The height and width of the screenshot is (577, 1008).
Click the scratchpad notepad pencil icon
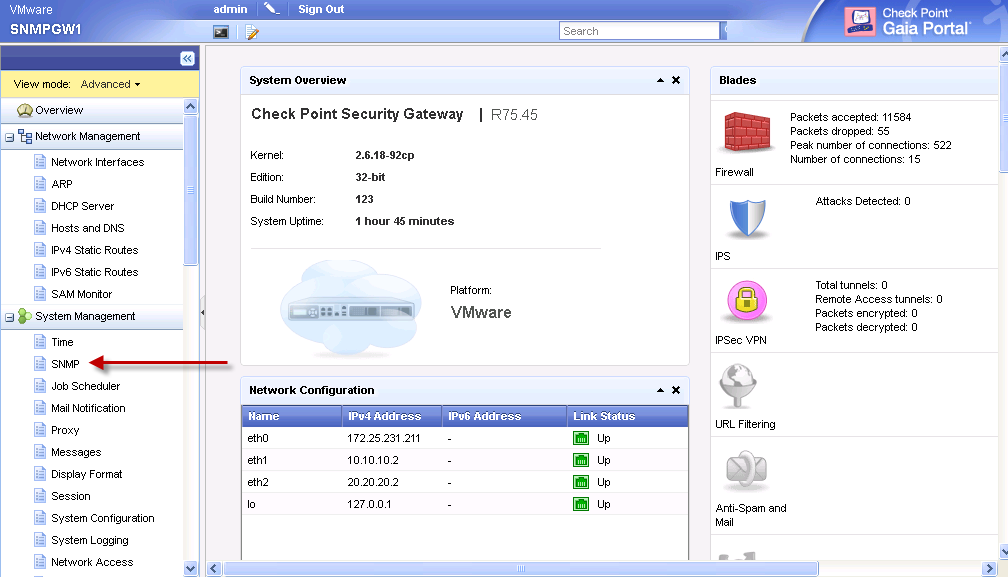click(x=252, y=32)
